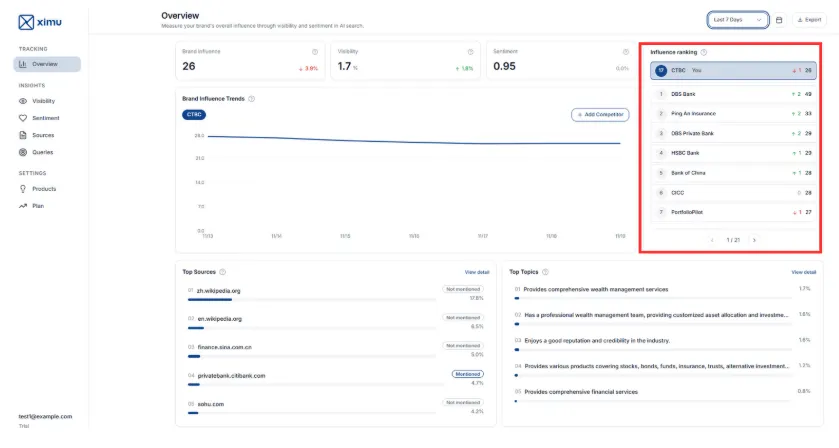Click the Add Competitor button

[600, 115]
